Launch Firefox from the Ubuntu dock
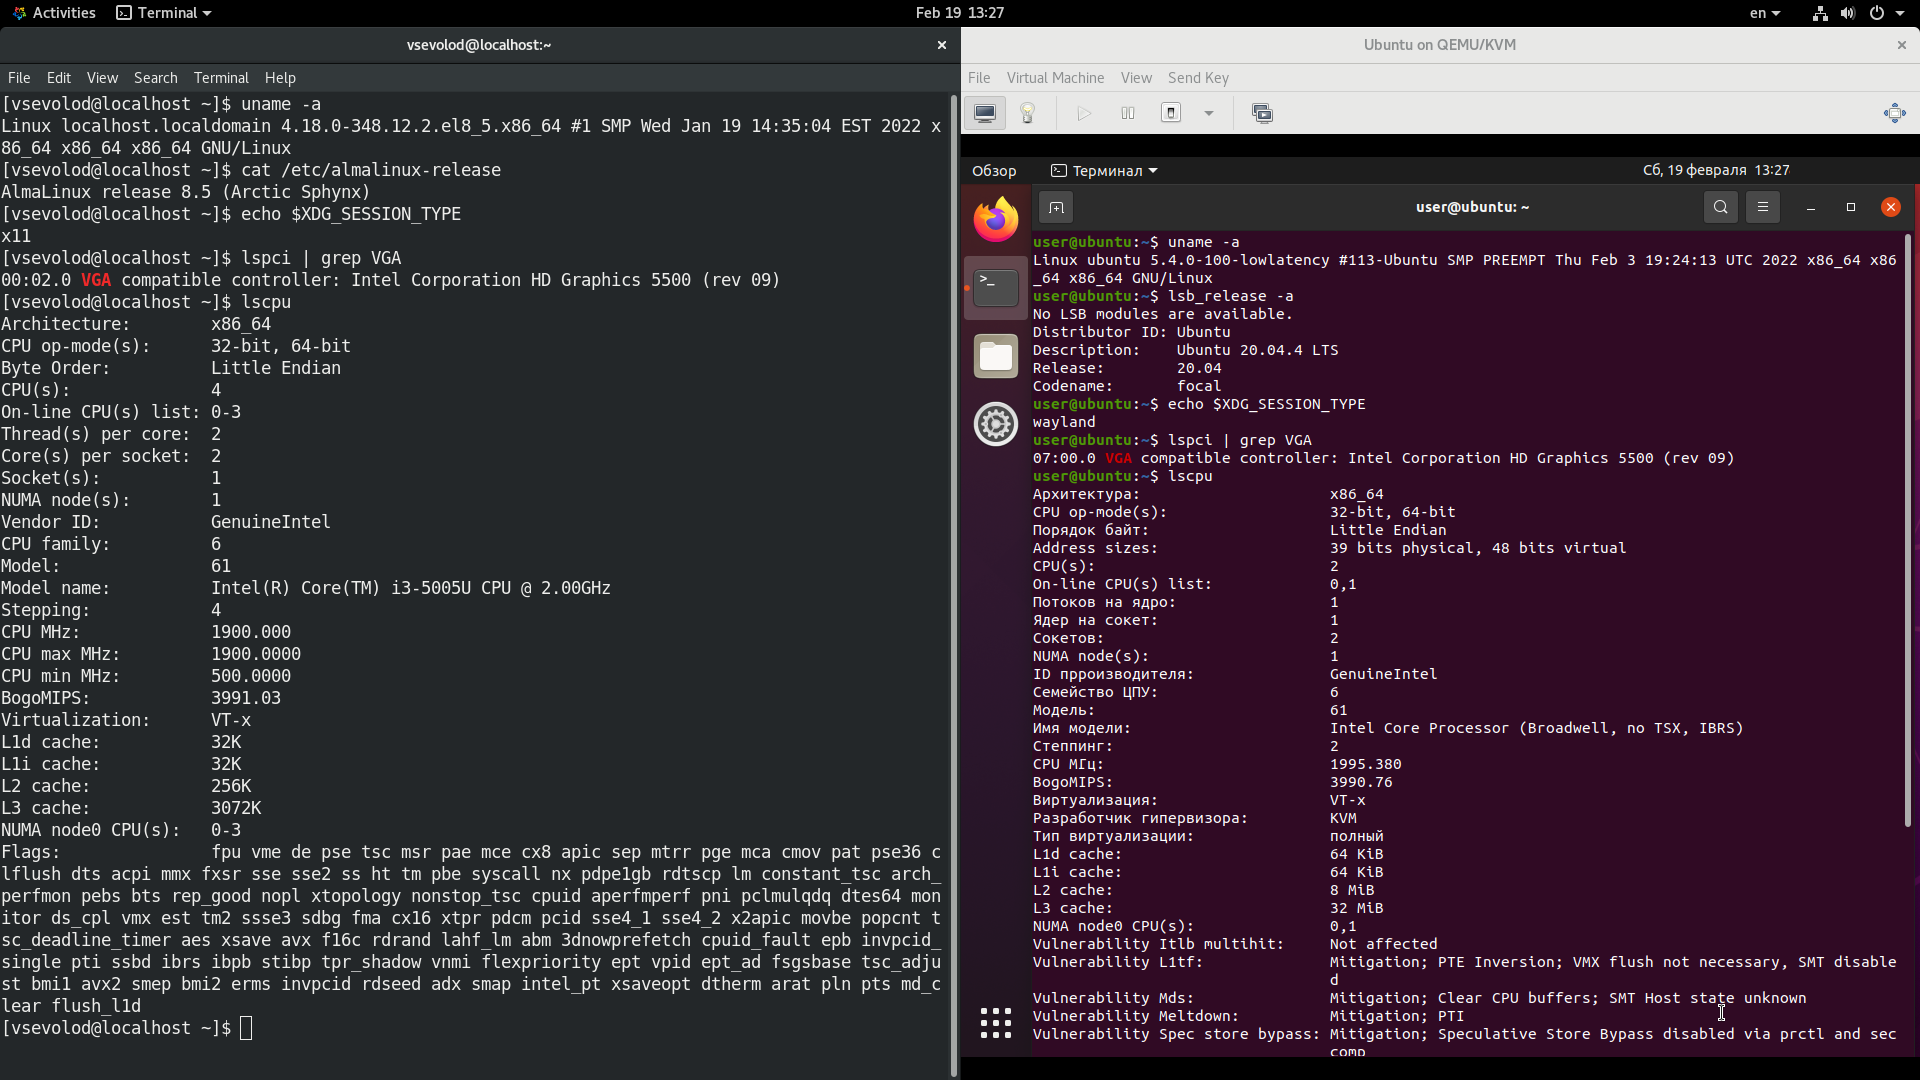 click(996, 220)
